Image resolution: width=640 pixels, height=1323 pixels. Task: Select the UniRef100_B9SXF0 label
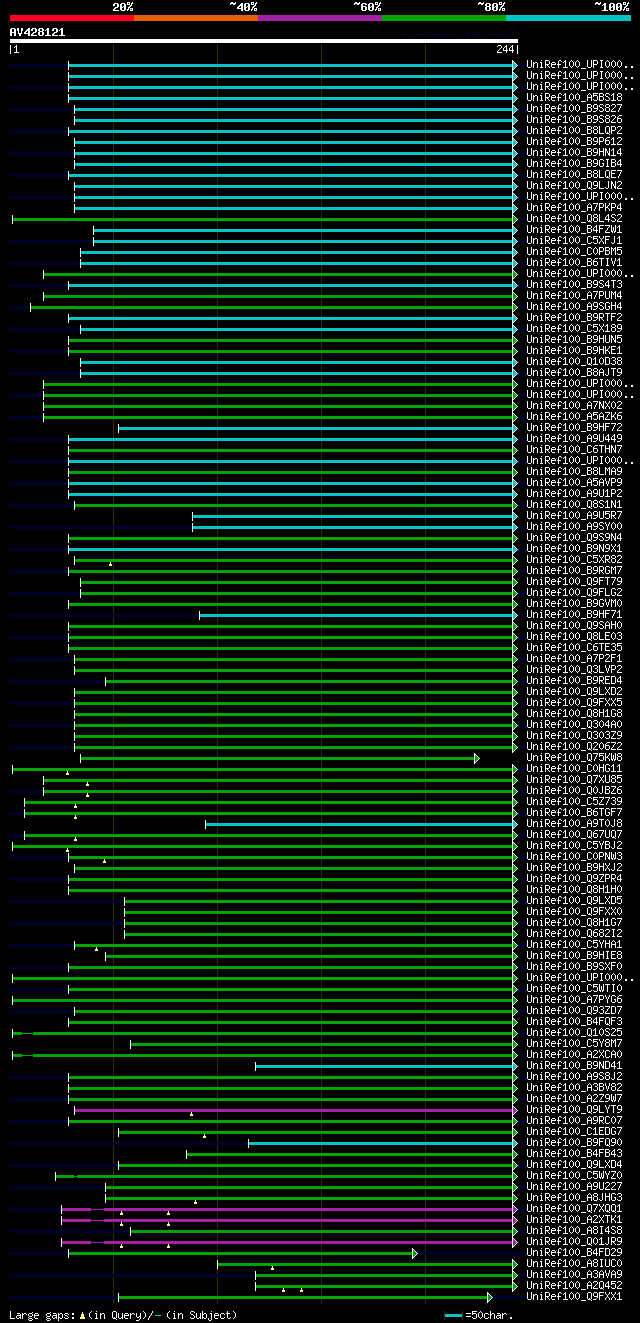point(575,966)
